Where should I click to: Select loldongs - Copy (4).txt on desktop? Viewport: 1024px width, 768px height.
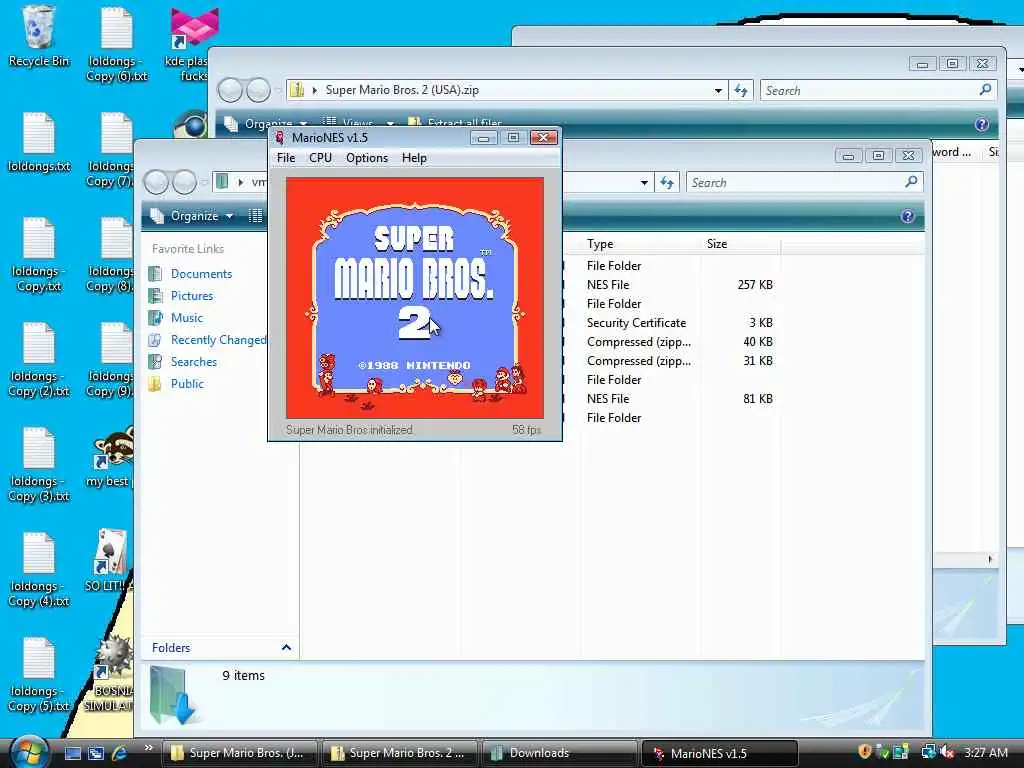tap(39, 570)
